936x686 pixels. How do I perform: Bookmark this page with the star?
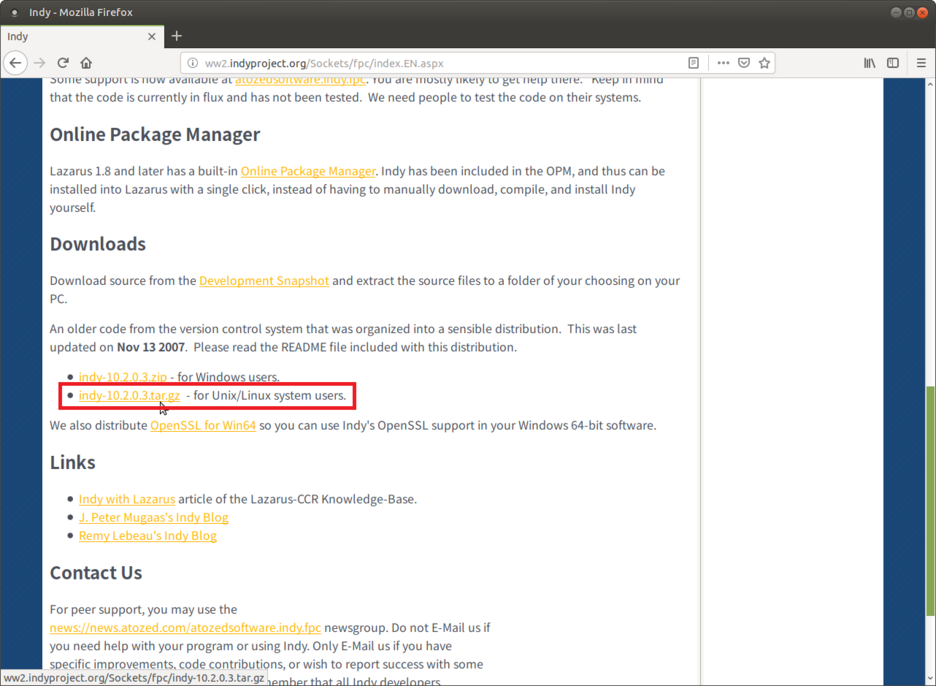point(764,63)
